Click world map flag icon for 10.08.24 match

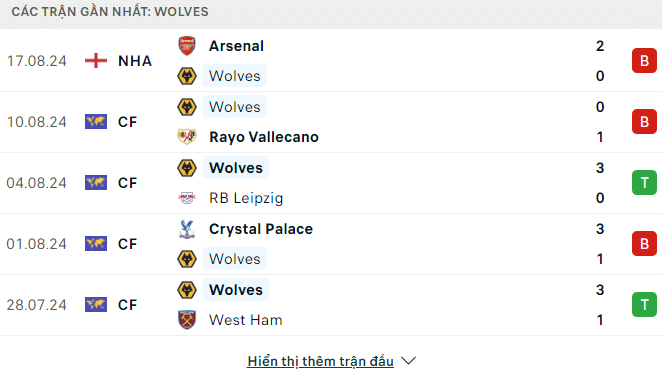96,122
